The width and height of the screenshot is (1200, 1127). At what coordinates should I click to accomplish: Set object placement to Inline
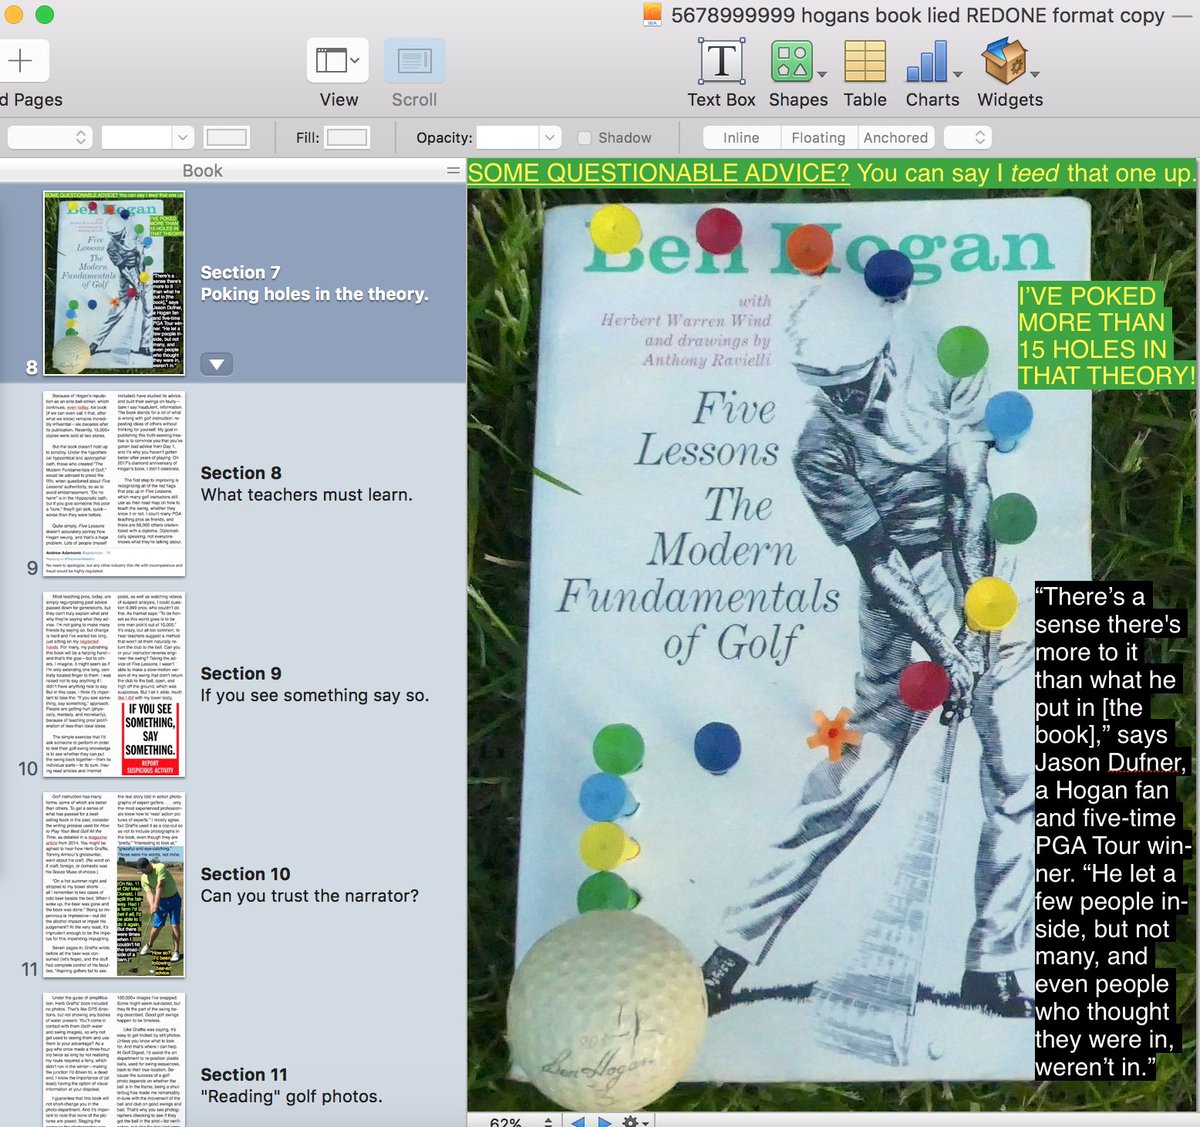coord(741,138)
